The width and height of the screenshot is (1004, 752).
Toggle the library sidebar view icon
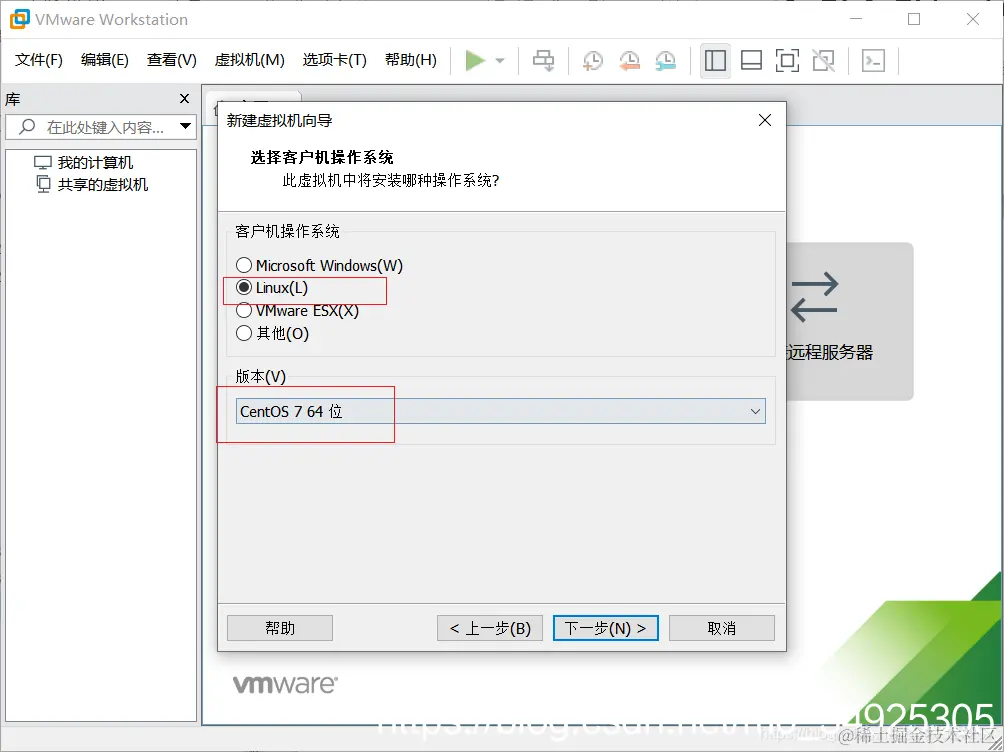tap(715, 61)
